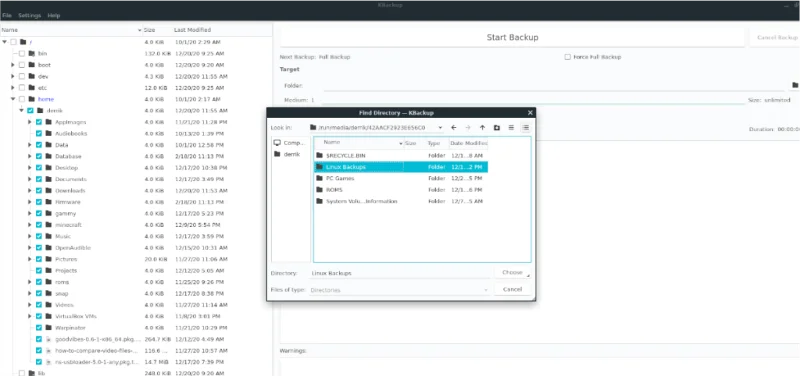This screenshot has width=800, height=376.
Task: Collapse the home folder node
Action: coord(13,99)
